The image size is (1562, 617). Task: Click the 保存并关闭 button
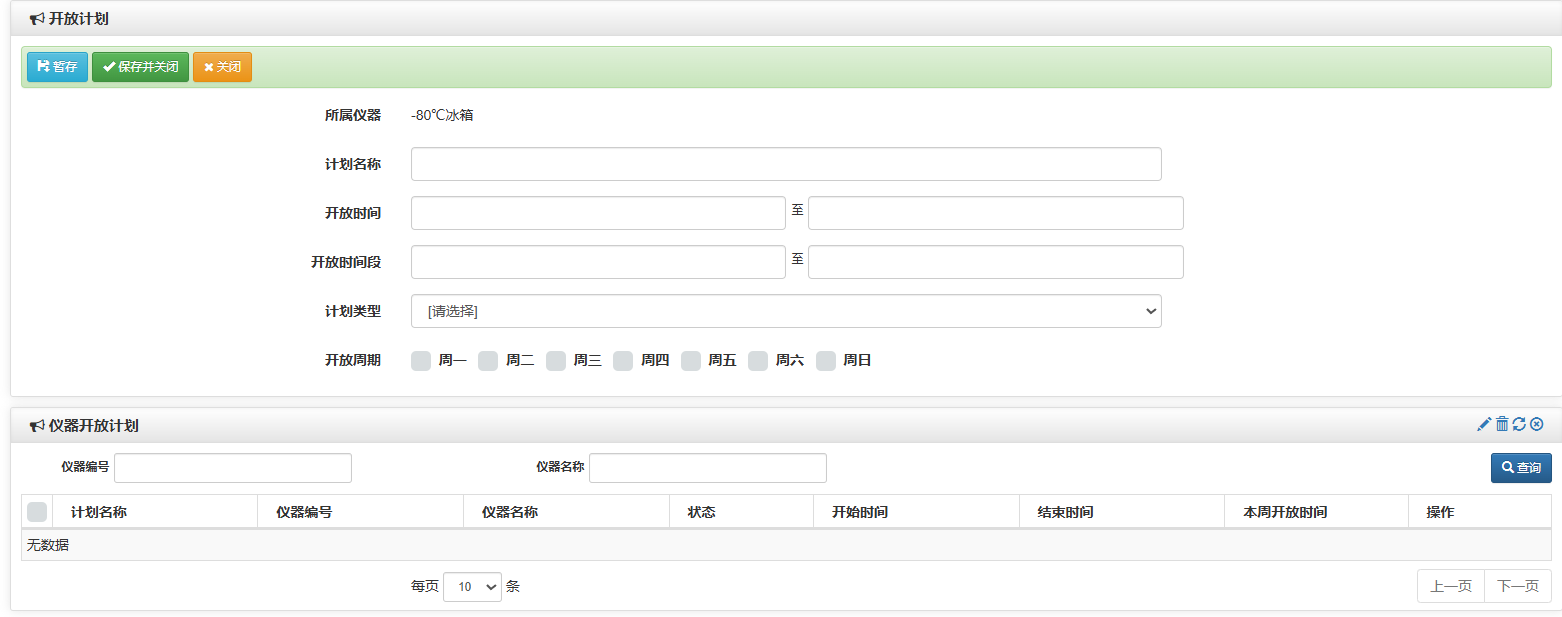point(139,66)
